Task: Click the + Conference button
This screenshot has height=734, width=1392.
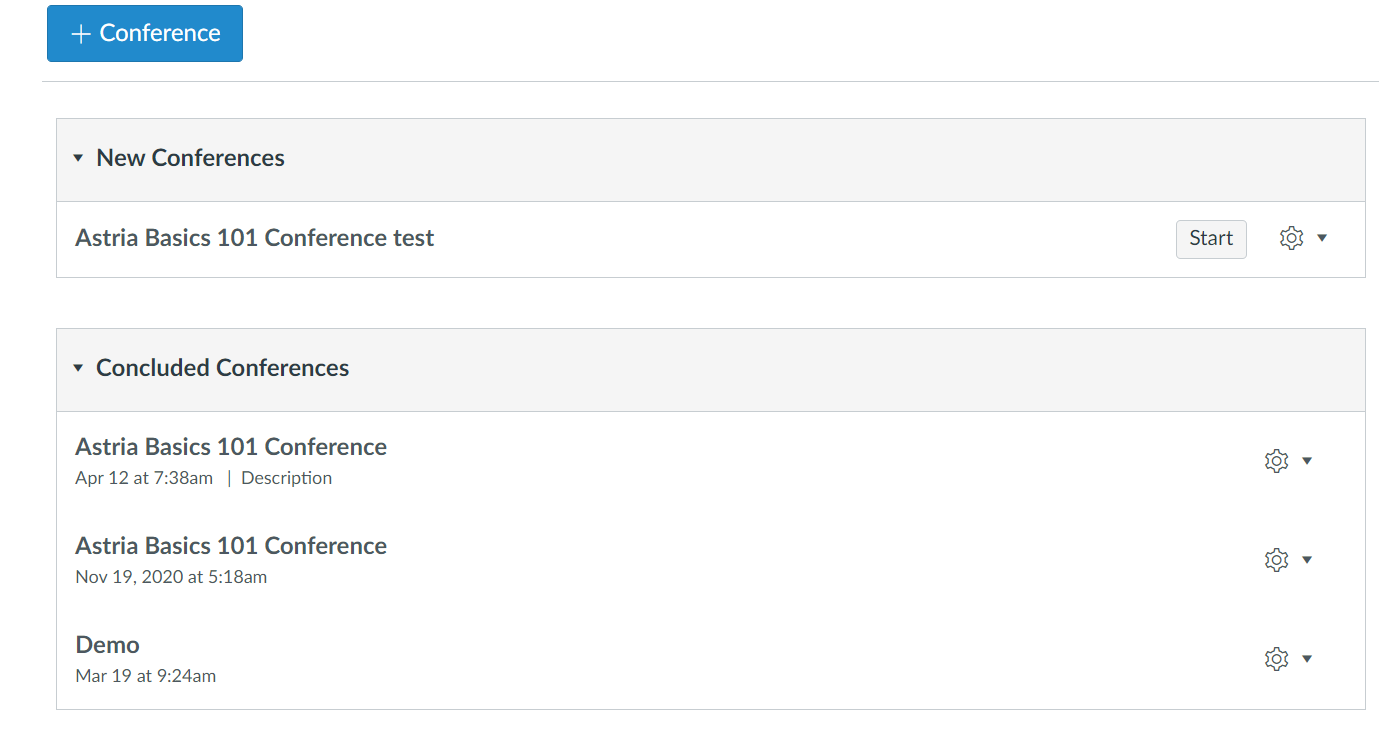Action: coord(145,33)
